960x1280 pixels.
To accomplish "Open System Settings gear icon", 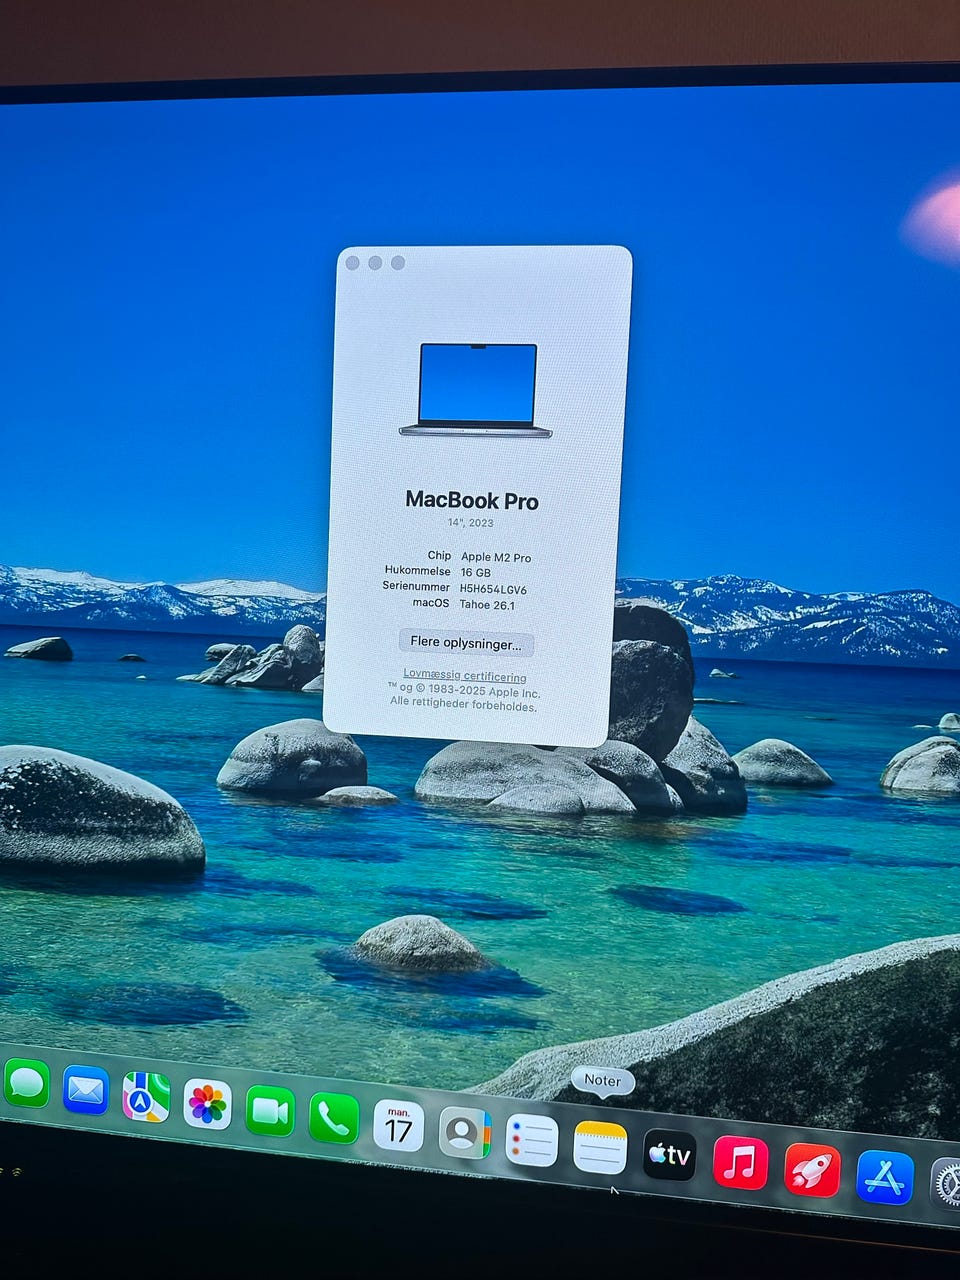I will tap(946, 1185).
